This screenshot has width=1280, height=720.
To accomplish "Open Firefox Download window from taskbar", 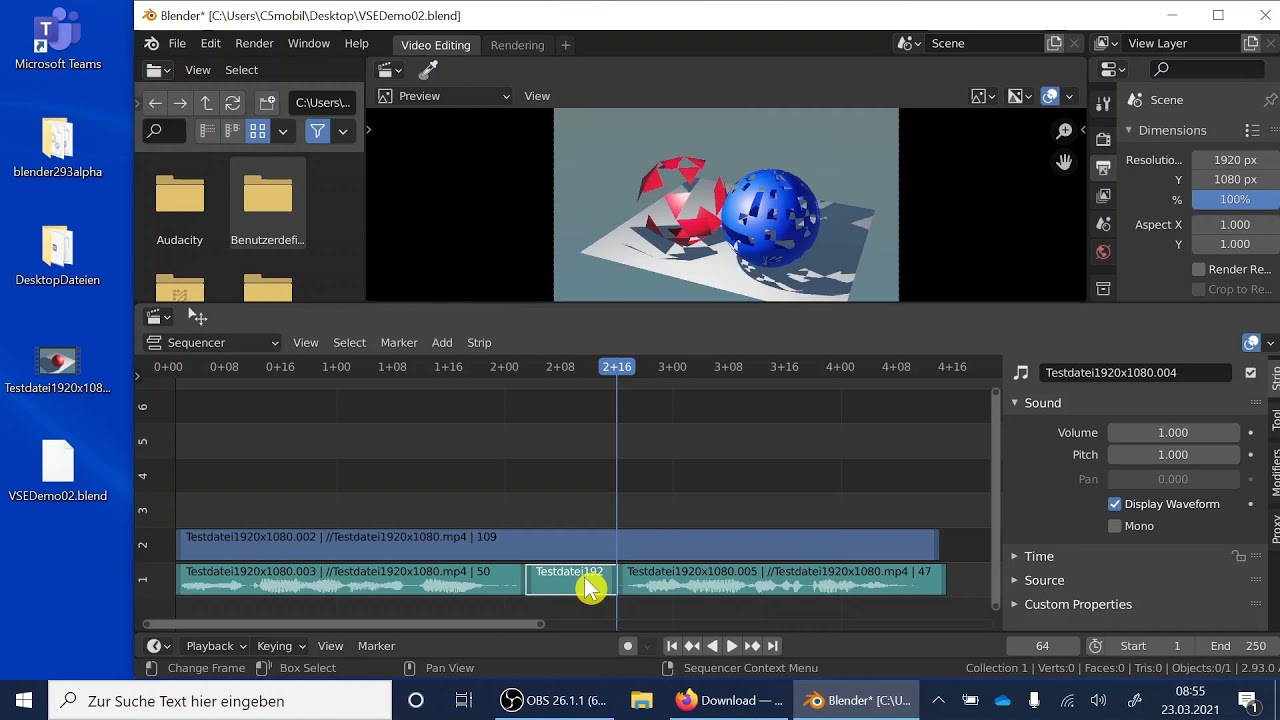I will pos(730,700).
